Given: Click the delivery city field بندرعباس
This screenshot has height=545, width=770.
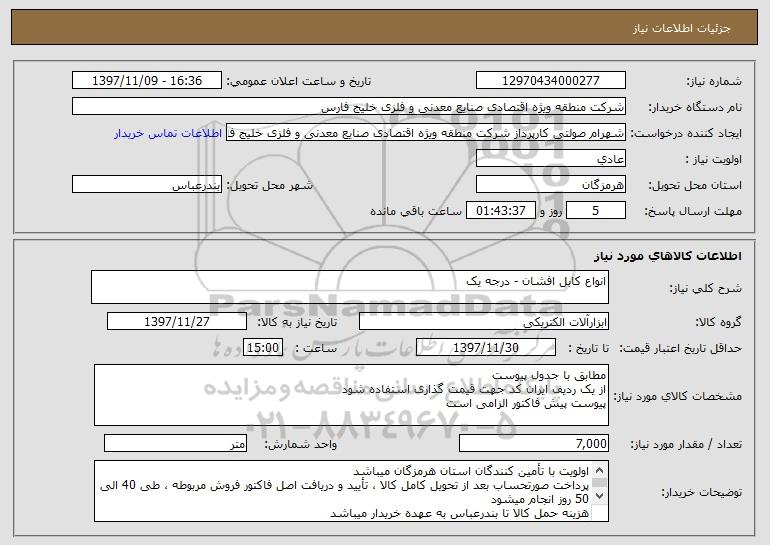Looking at the screenshot, I should coord(147,185).
